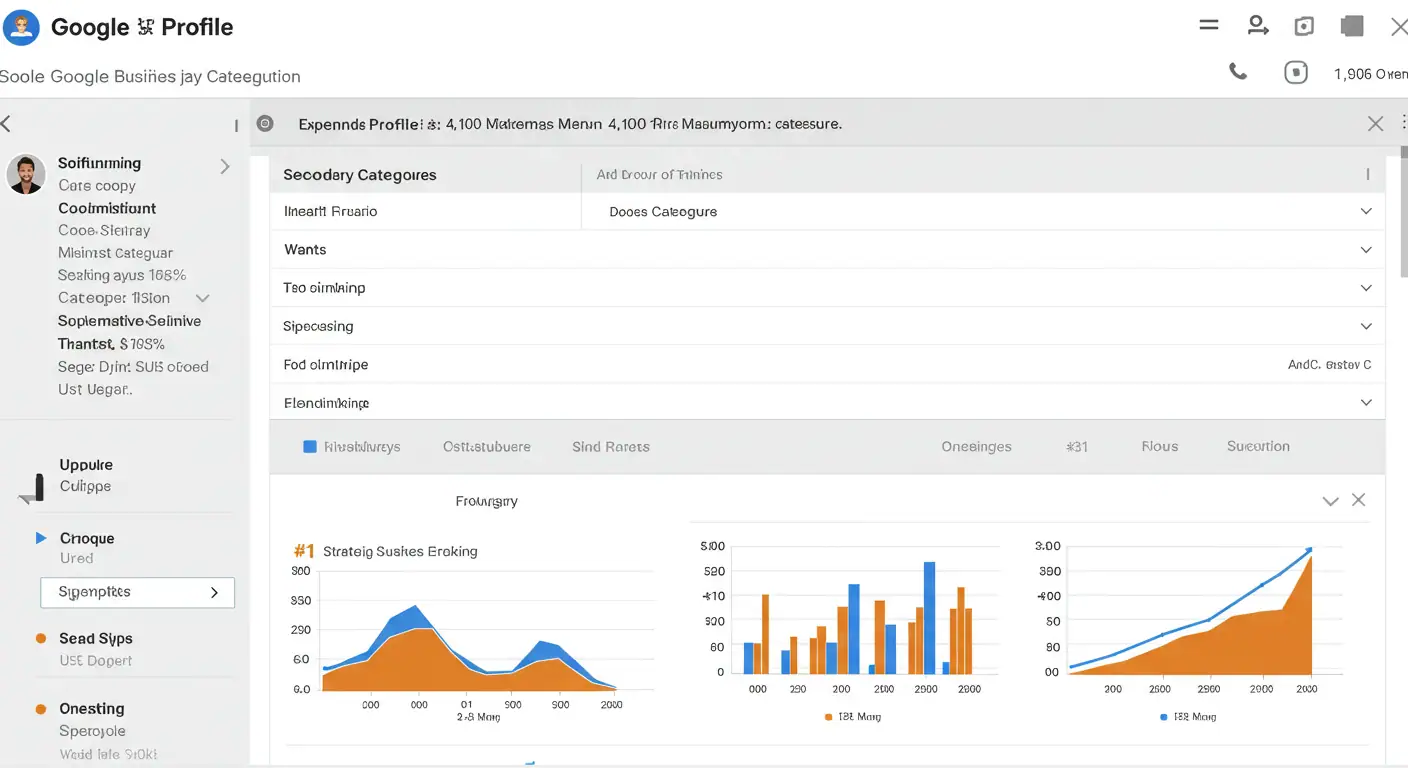Click the orange legend square under bar chart

click(829, 717)
